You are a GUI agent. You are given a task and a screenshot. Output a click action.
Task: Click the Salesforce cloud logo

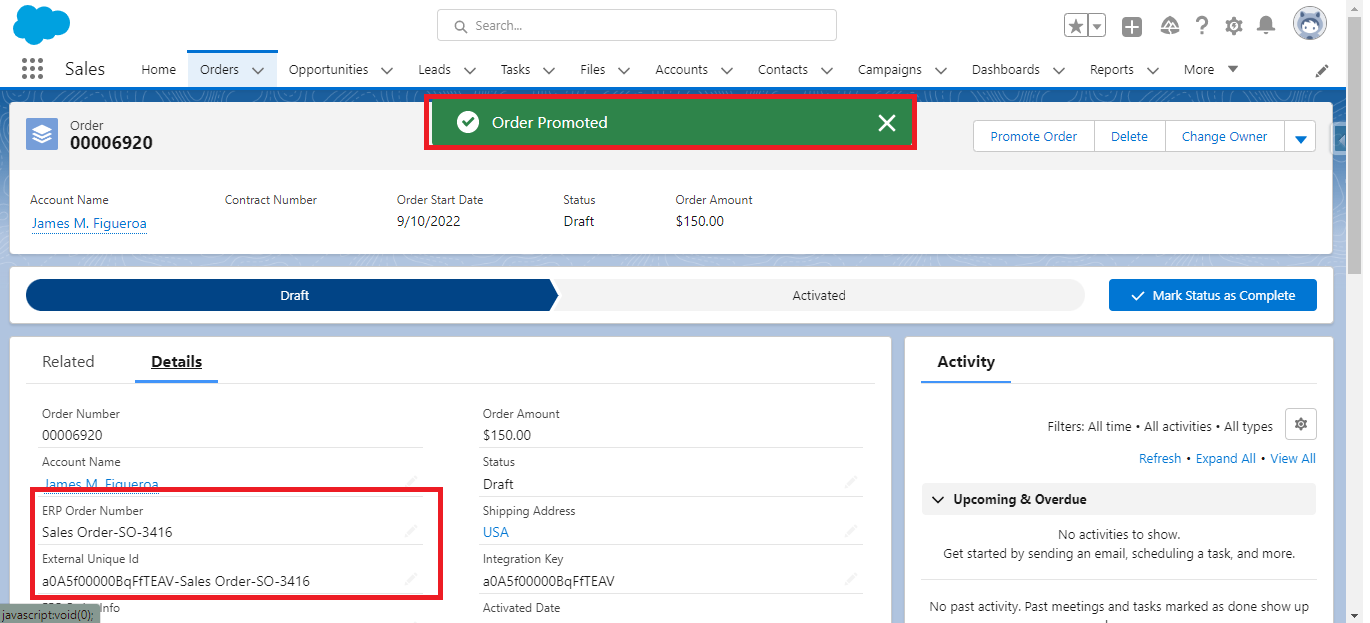click(x=41, y=25)
